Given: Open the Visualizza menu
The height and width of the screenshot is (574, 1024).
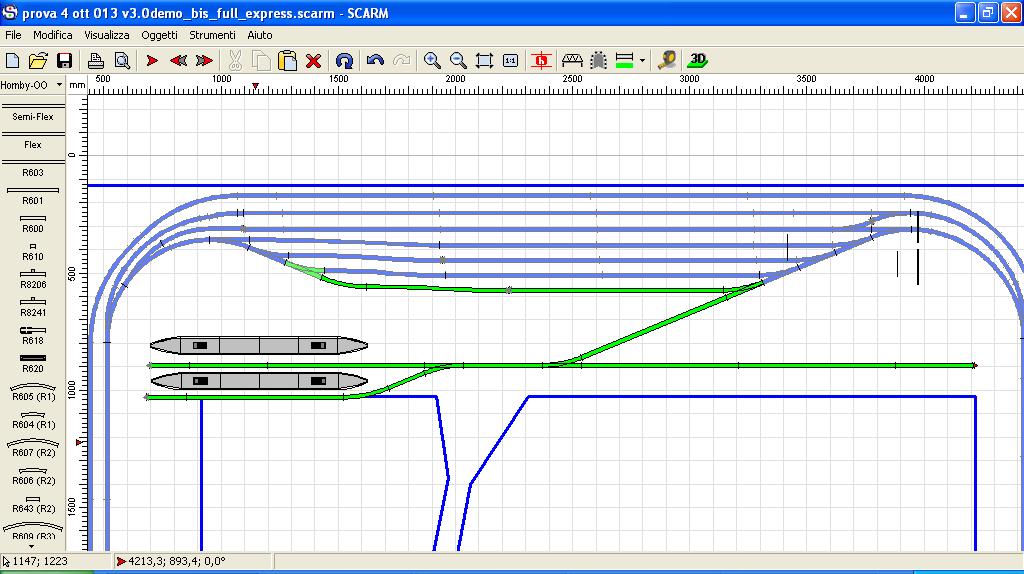Looking at the screenshot, I should click(106, 35).
